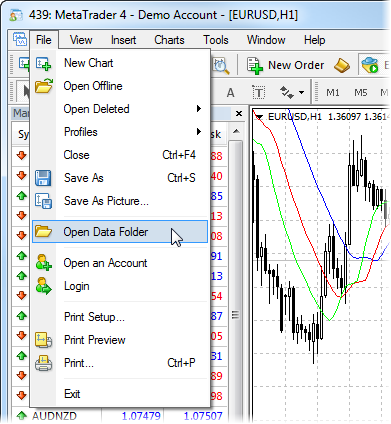Click the Print printer icon
This screenshot has width=391, height=424.
click(44, 363)
